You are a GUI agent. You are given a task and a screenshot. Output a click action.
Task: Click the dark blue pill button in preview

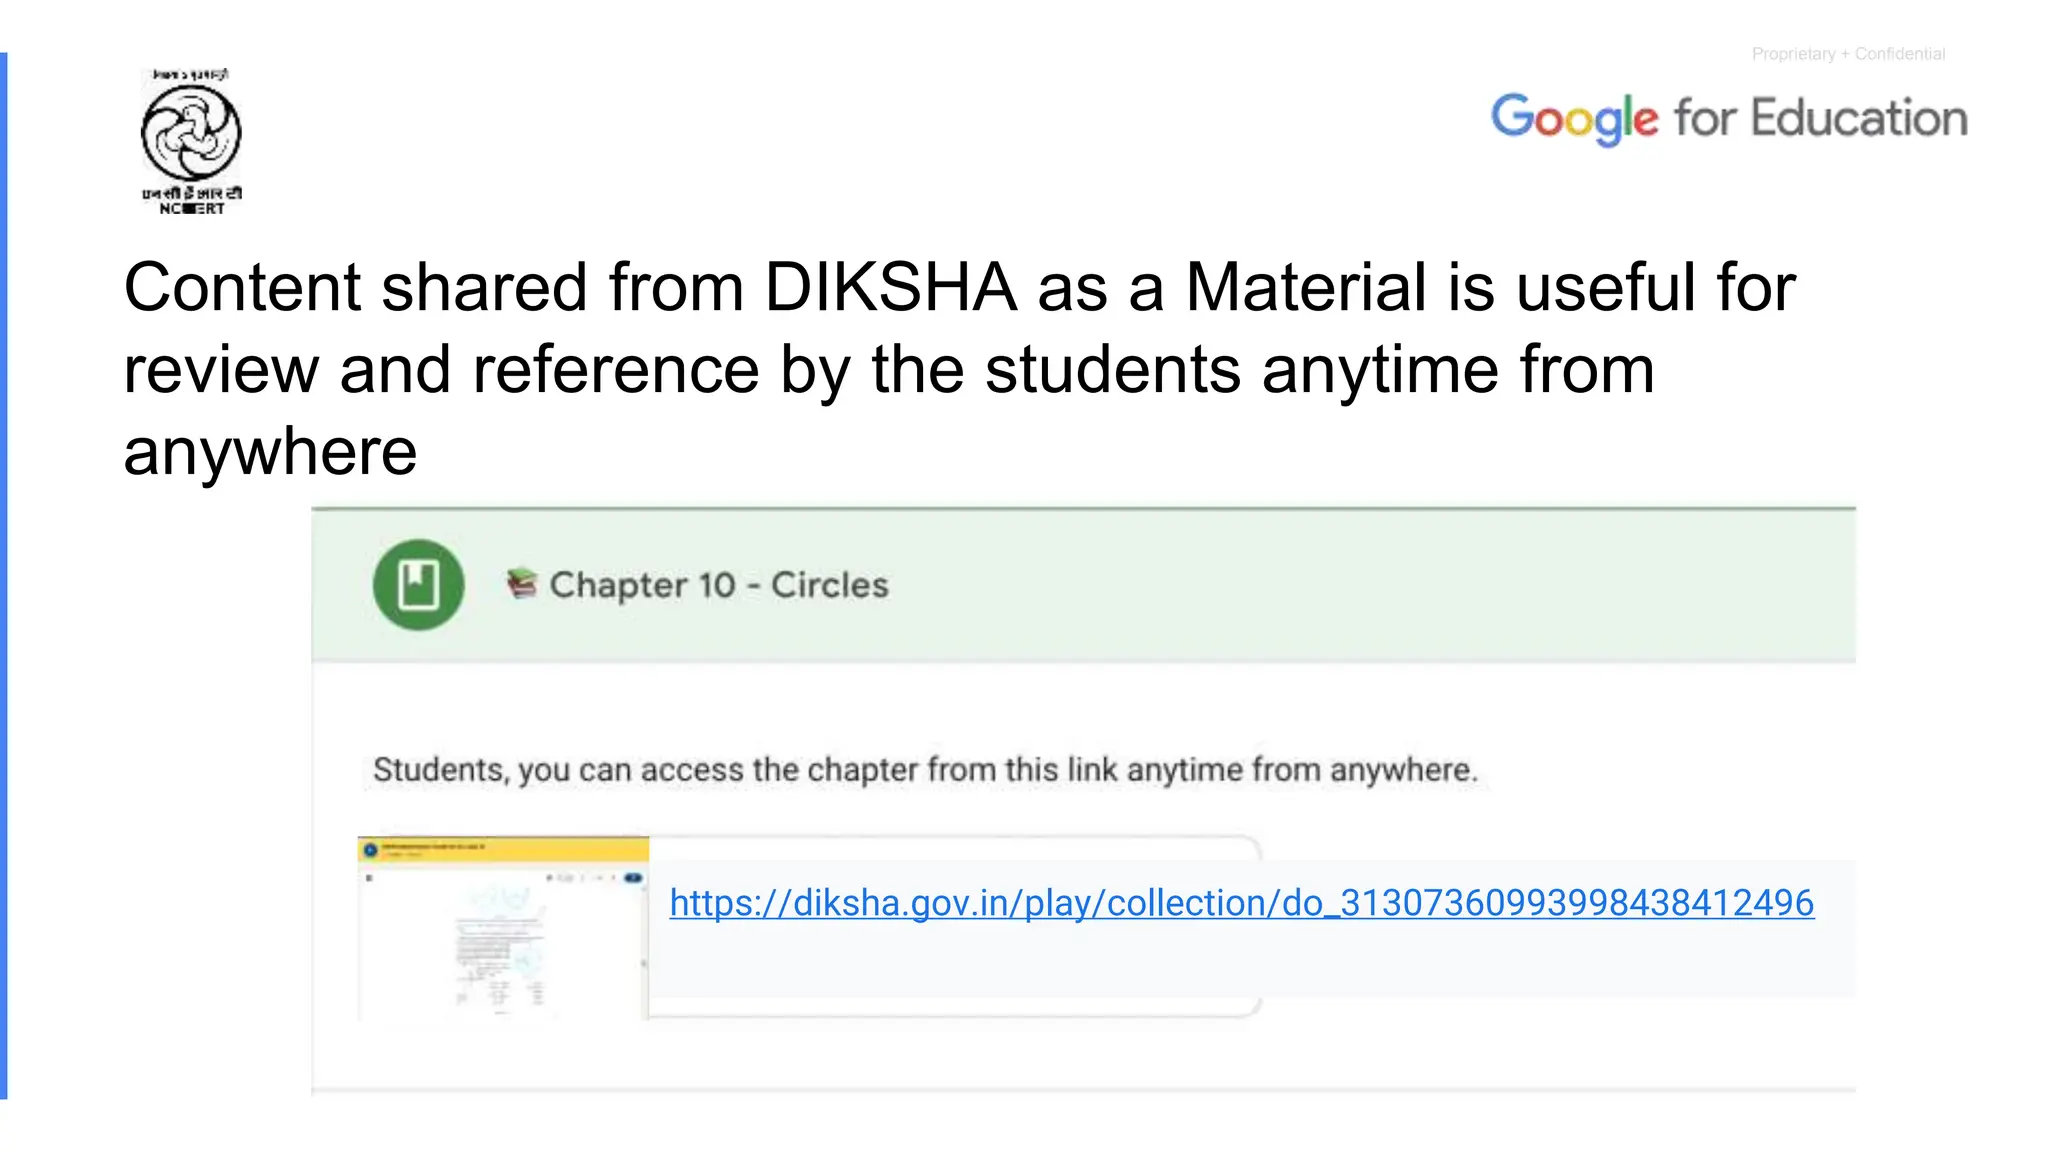tap(632, 878)
